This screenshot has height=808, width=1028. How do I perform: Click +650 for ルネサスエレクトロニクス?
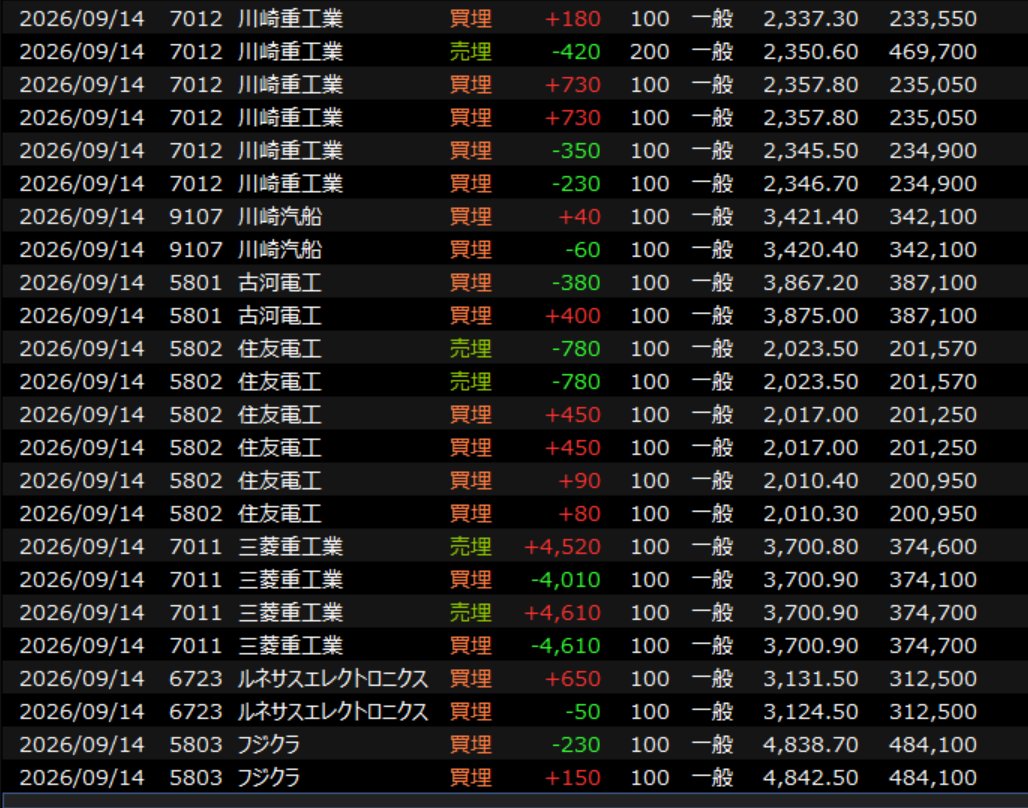(x=572, y=678)
